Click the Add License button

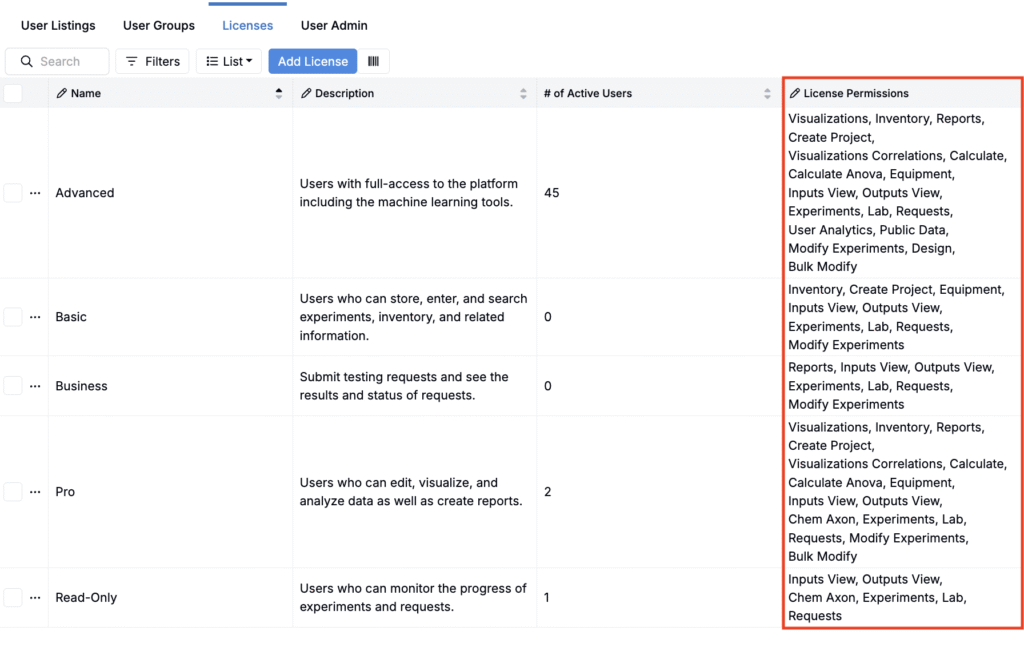[312, 61]
